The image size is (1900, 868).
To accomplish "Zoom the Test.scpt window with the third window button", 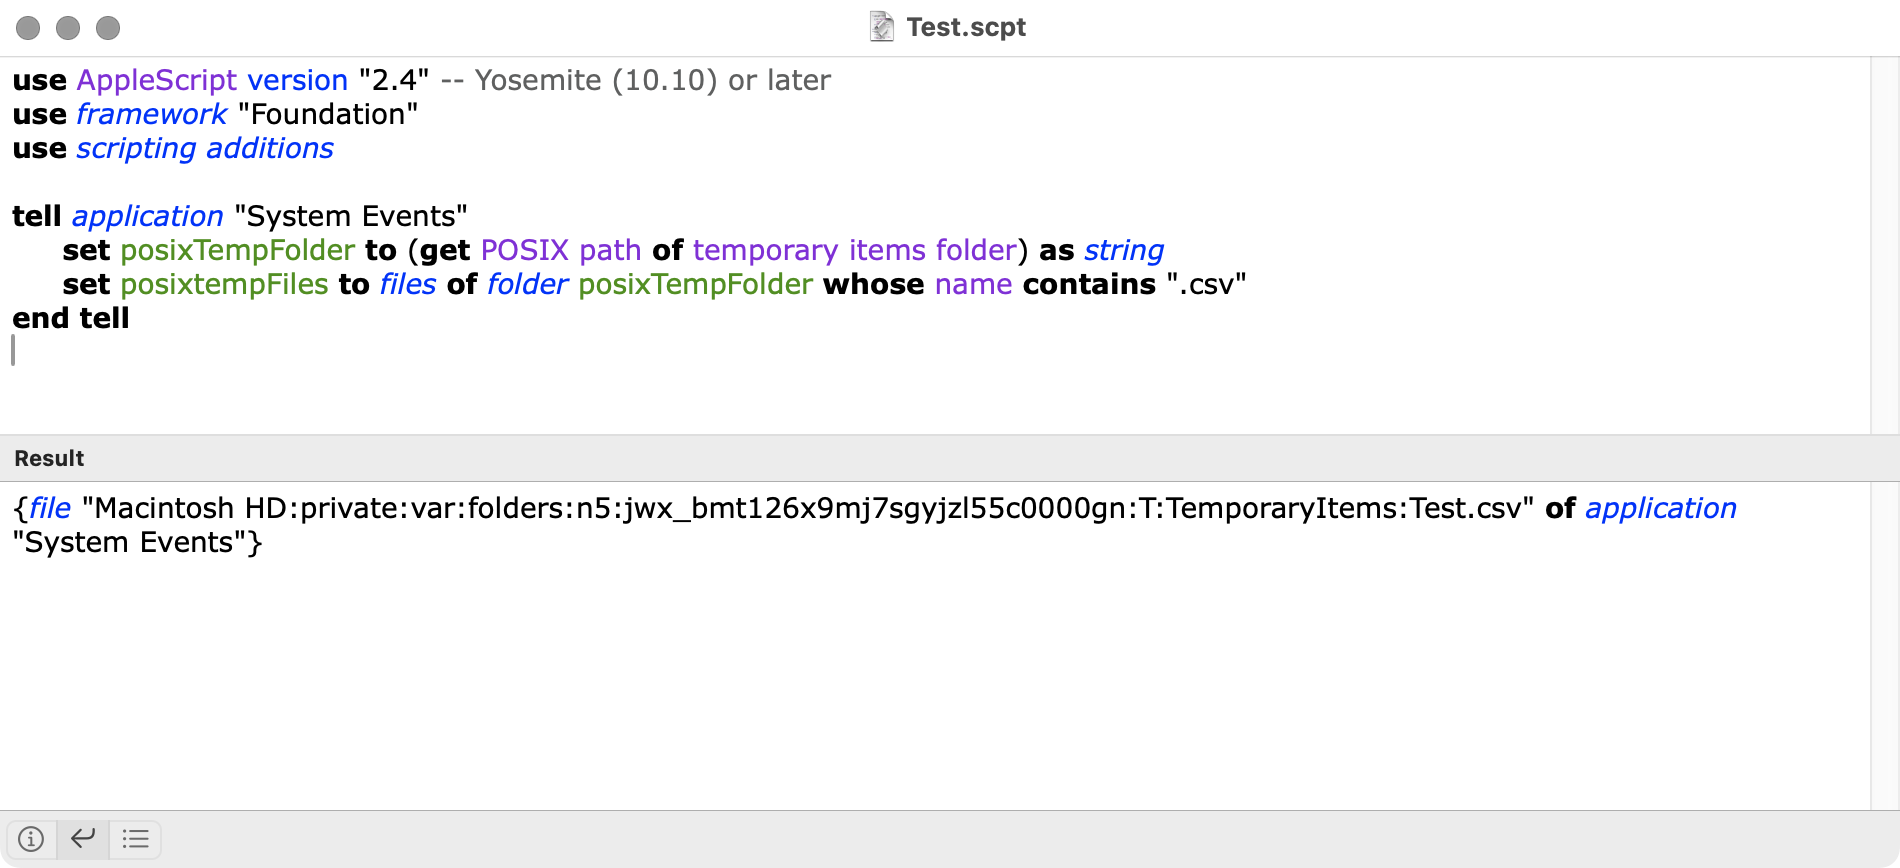I will [x=108, y=28].
